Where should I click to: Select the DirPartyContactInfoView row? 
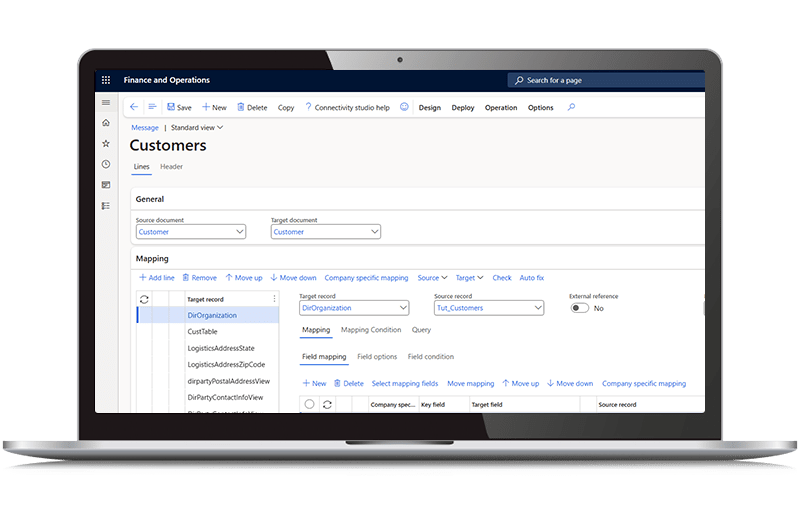[x=208, y=397]
